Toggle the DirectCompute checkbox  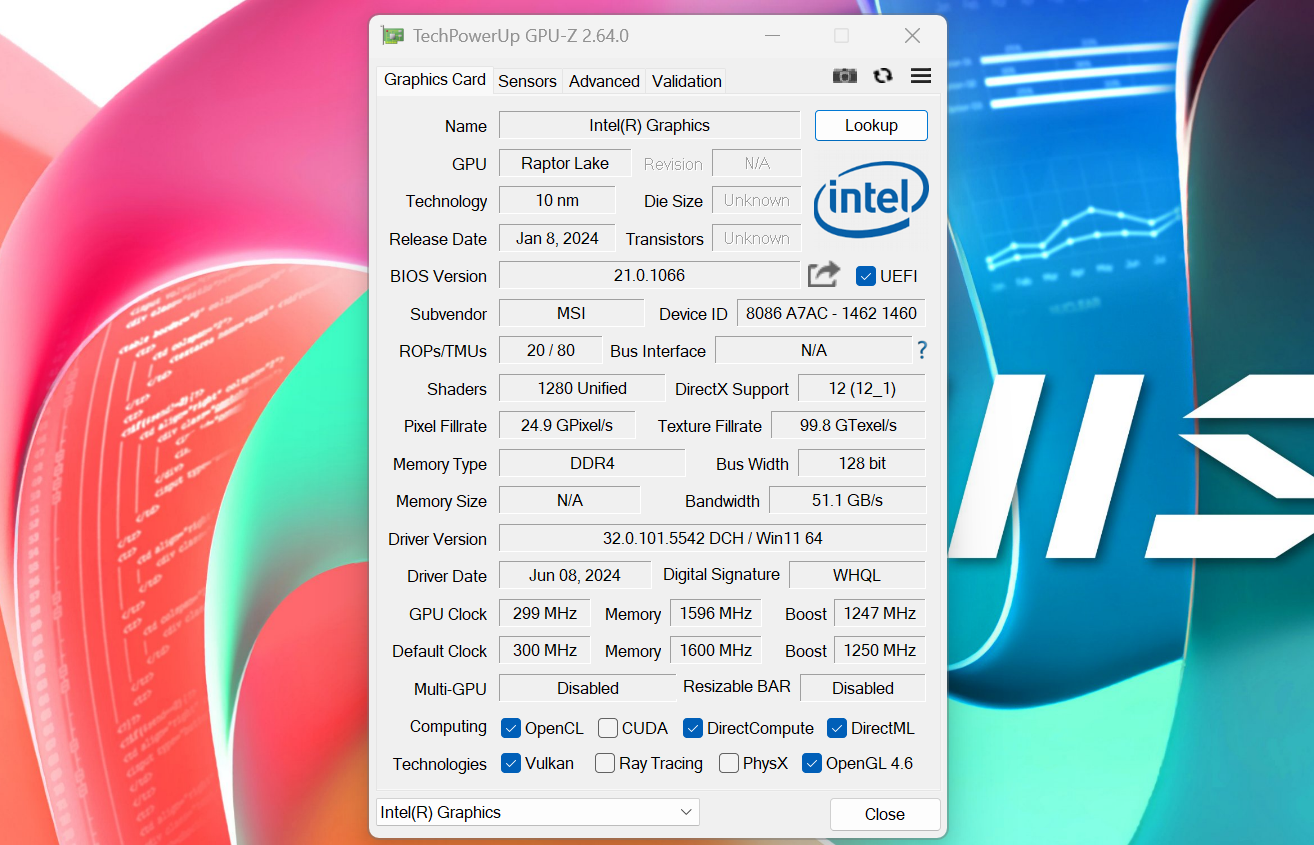(x=692, y=728)
